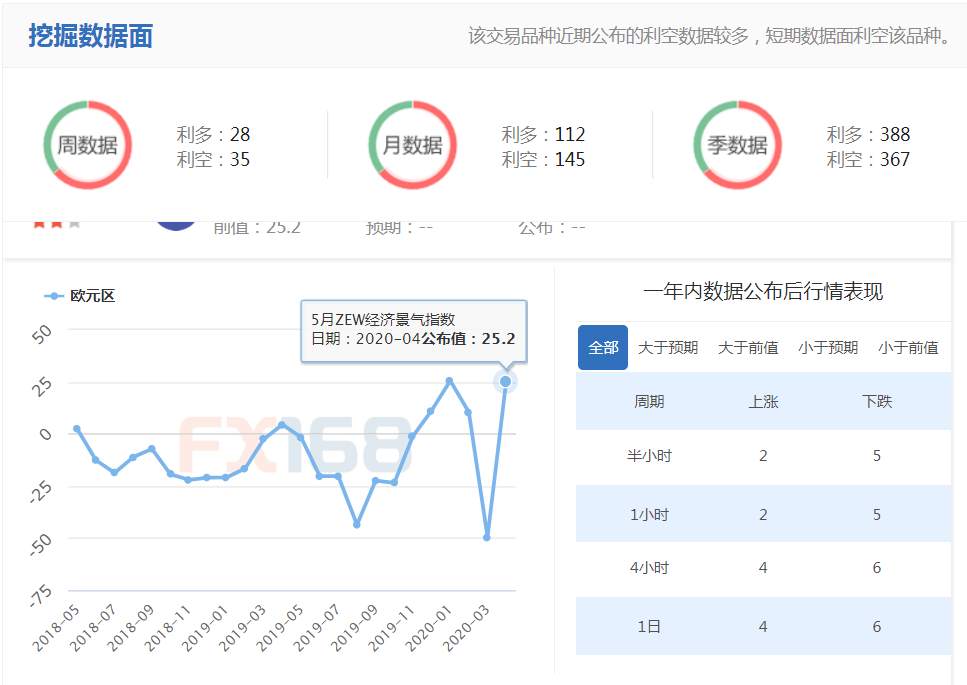Switch to the 大于预期 tab
967x685 pixels.
pyautogui.click(x=668, y=348)
